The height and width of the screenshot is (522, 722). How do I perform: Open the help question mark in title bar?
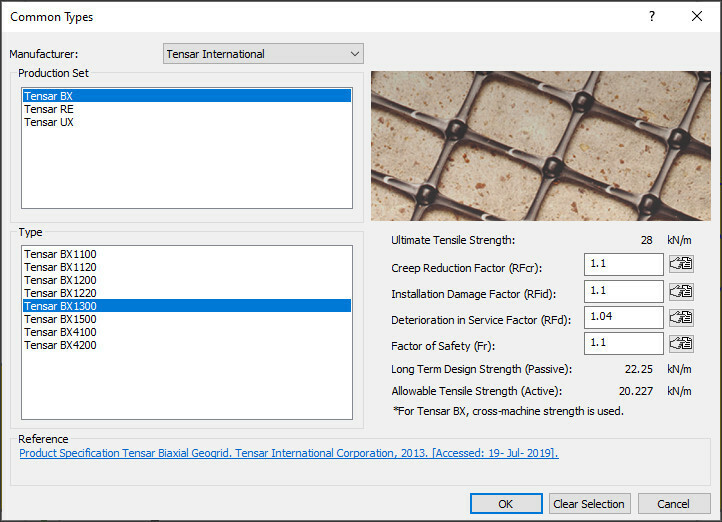pos(652,17)
